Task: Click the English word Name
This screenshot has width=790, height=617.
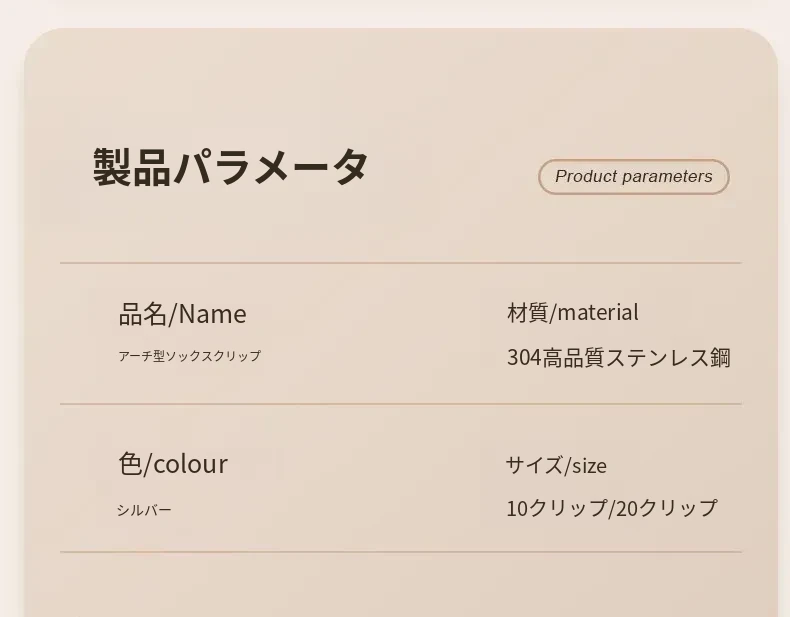Action: click(x=212, y=314)
